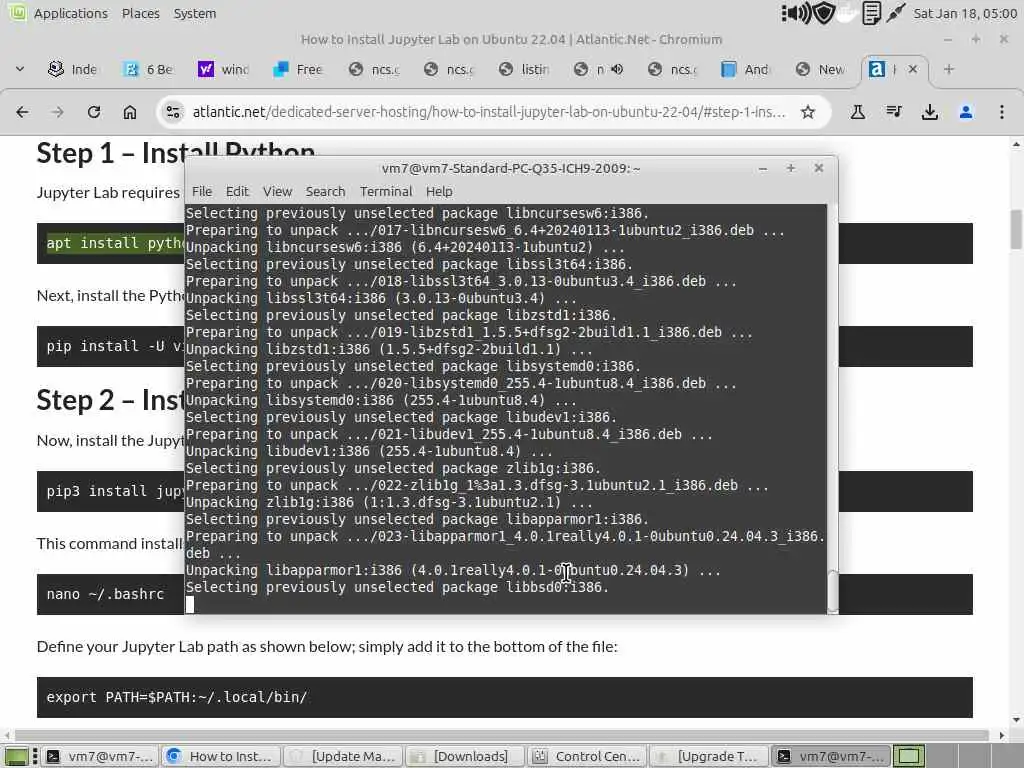The width and height of the screenshot is (1024, 768).
Task: View site information icon in address bar
Action: coord(173,112)
